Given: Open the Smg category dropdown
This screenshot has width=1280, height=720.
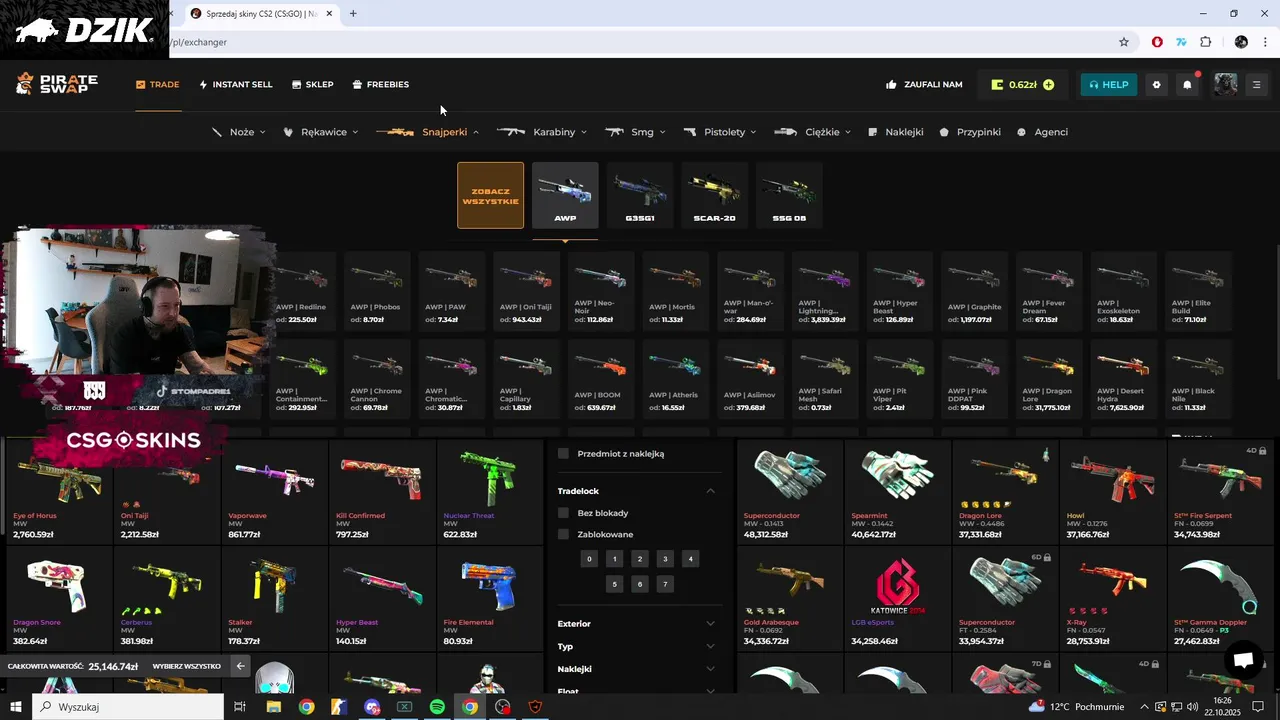Looking at the screenshot, I should tap(635, 132).
